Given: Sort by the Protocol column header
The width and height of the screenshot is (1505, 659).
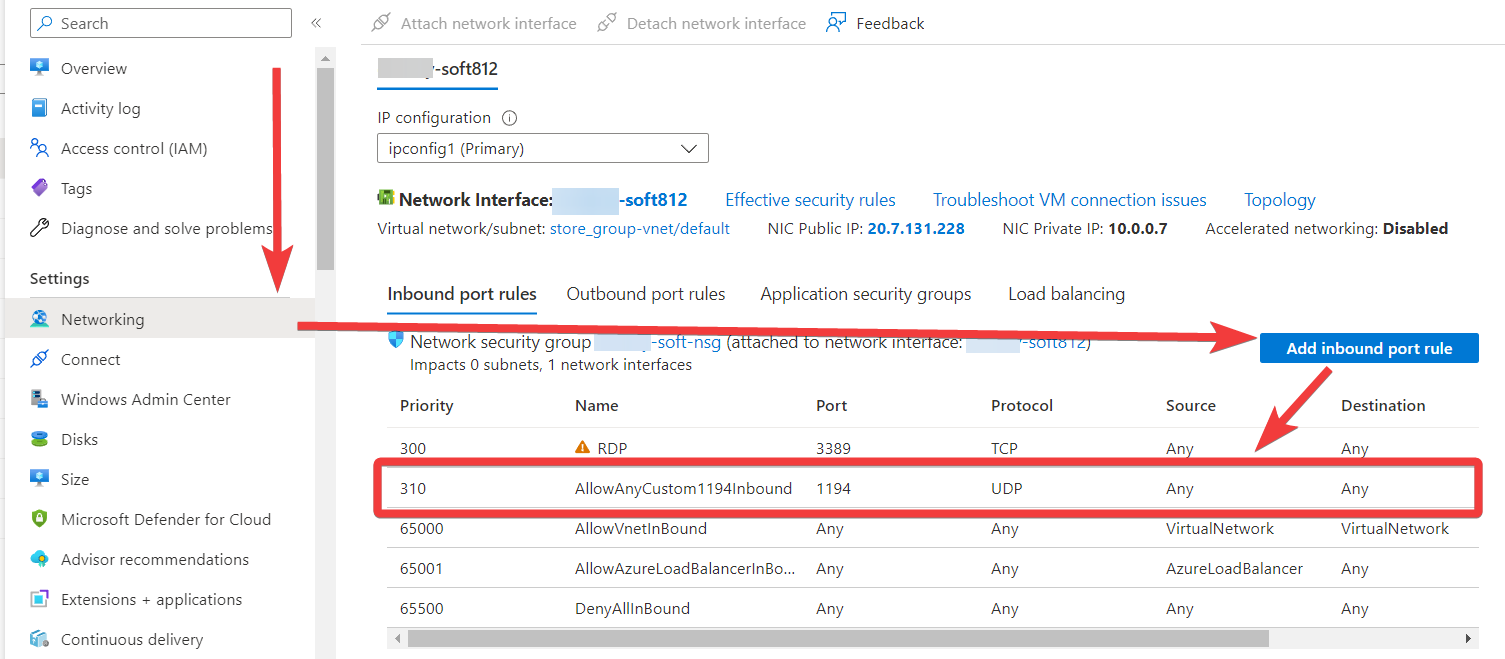Looking at the screenshot, I should 1022,405.
